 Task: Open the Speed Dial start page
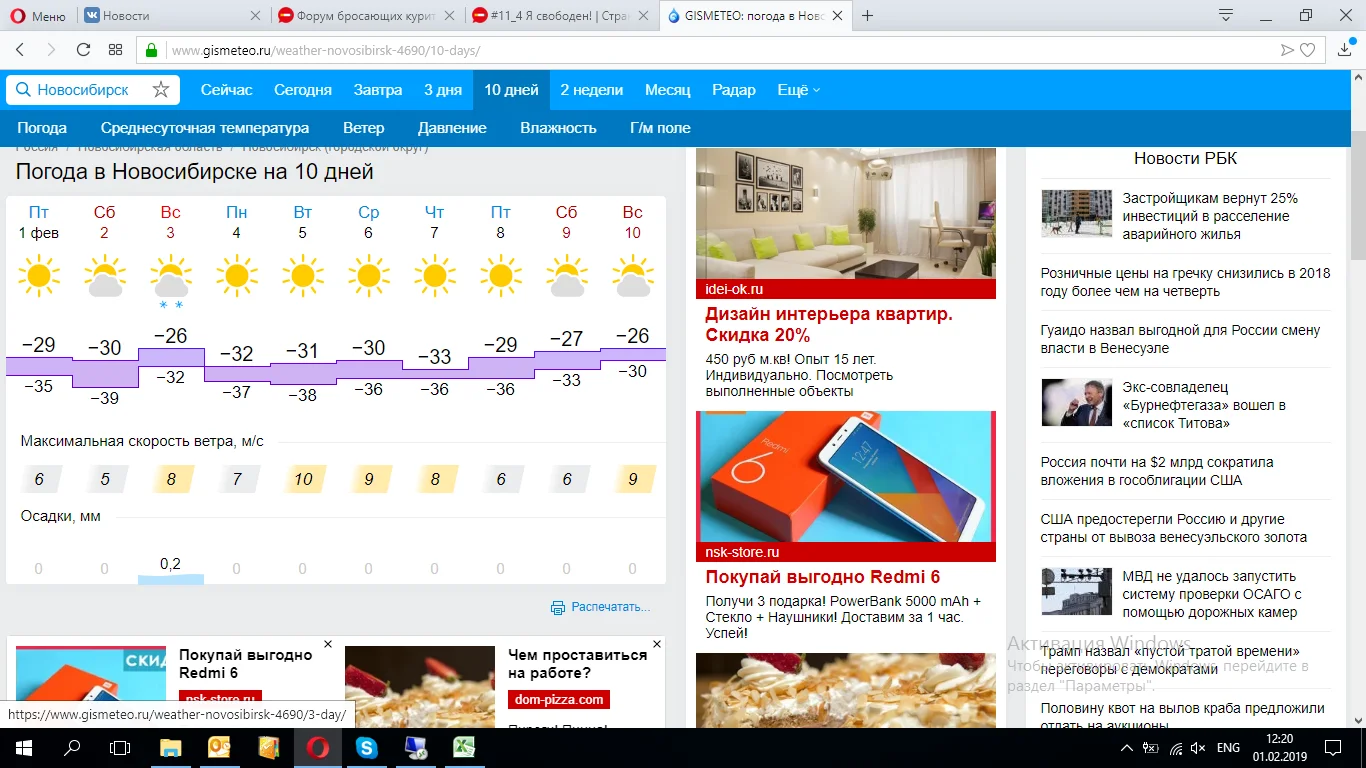point(116,50)
